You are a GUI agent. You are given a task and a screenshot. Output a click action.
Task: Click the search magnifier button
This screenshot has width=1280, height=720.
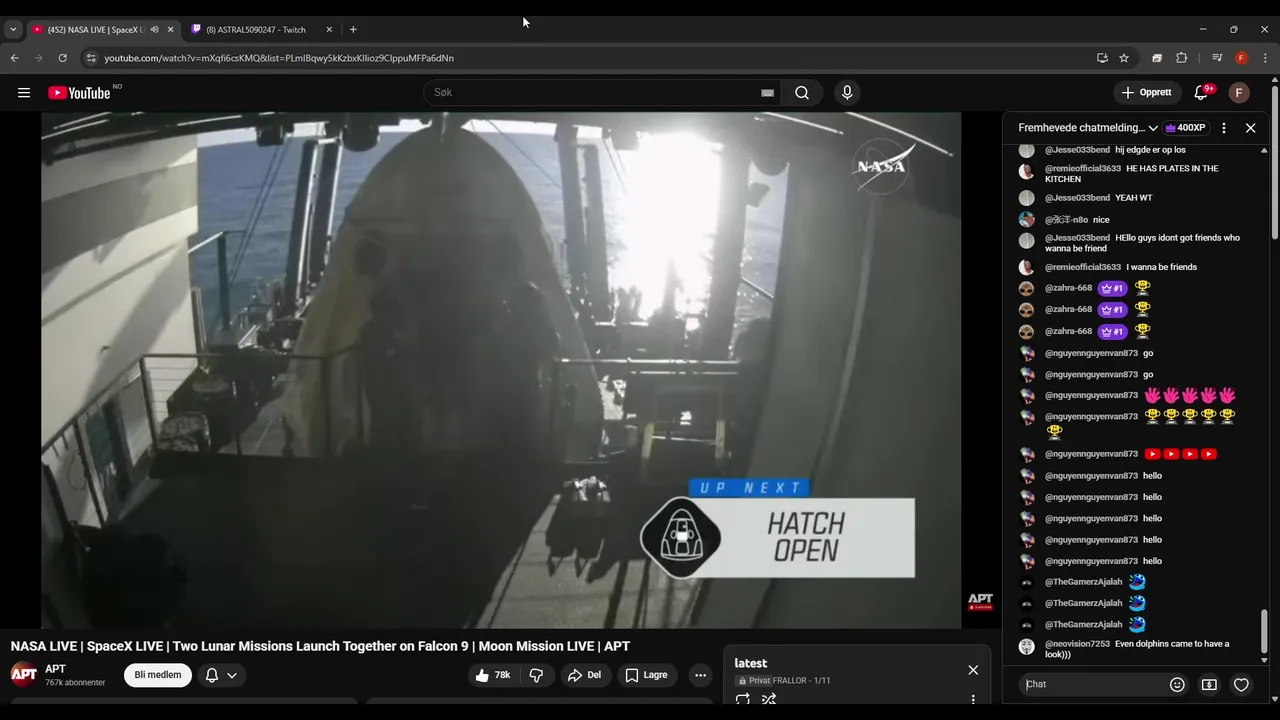(x=802, y=93)
